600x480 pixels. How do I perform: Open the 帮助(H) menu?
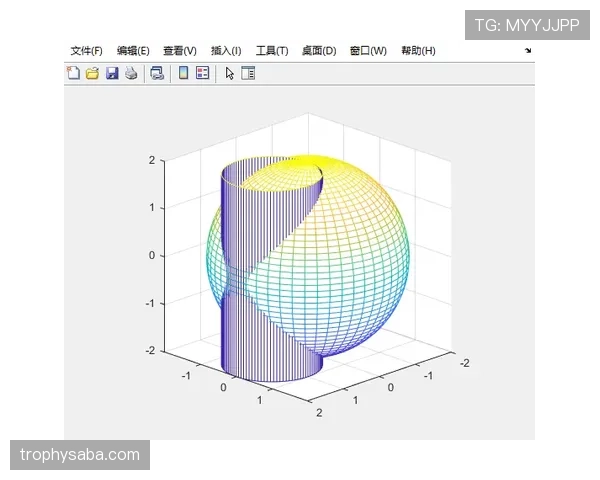point(418,51)
